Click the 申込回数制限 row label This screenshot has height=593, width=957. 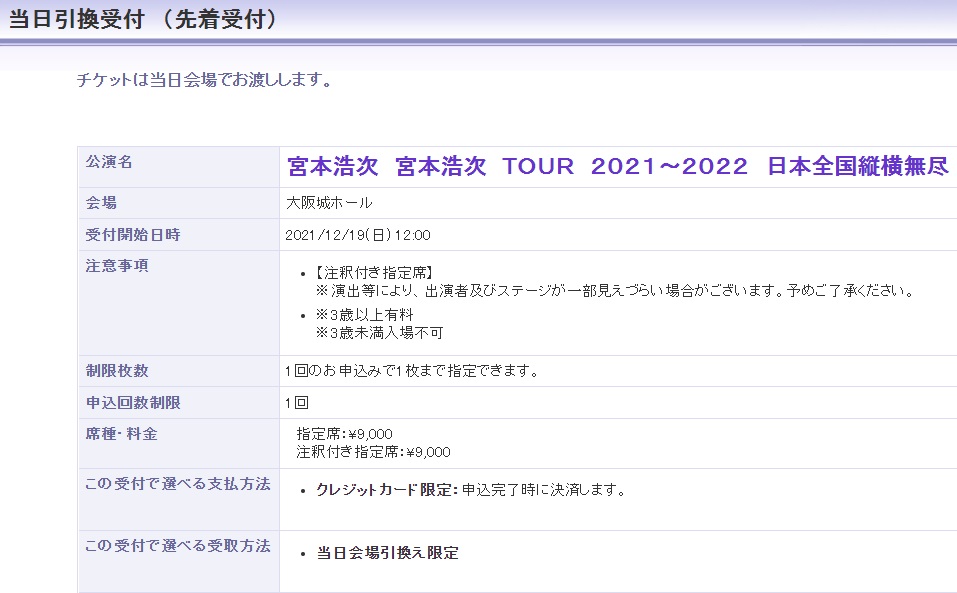click(132, 403)
